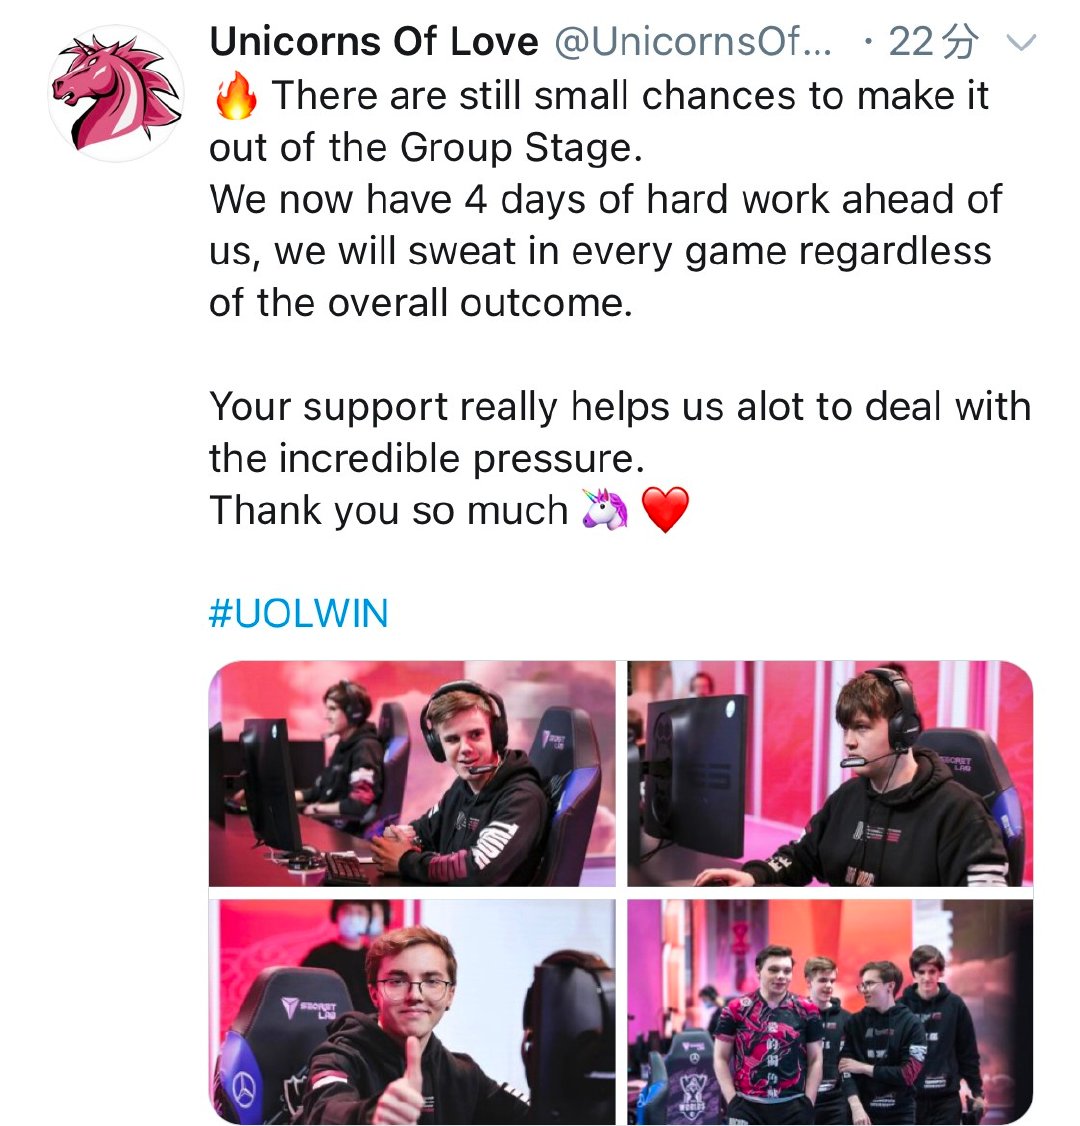Image resolution: width=1080 pixels, height=1126 pixels.
Task: Open photo of smiling player with headset
Action: [412, 773]
